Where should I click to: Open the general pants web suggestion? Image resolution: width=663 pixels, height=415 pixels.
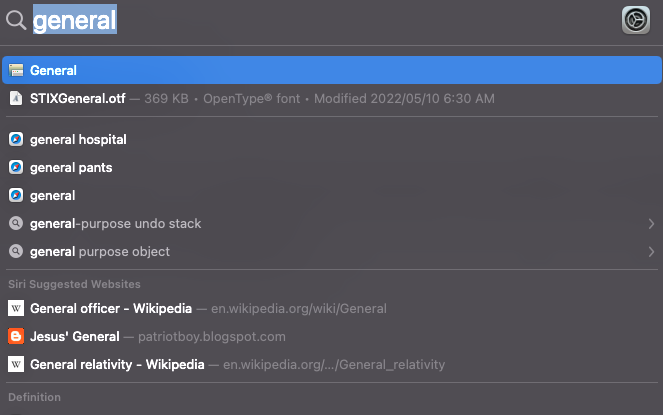pos(332,167)
